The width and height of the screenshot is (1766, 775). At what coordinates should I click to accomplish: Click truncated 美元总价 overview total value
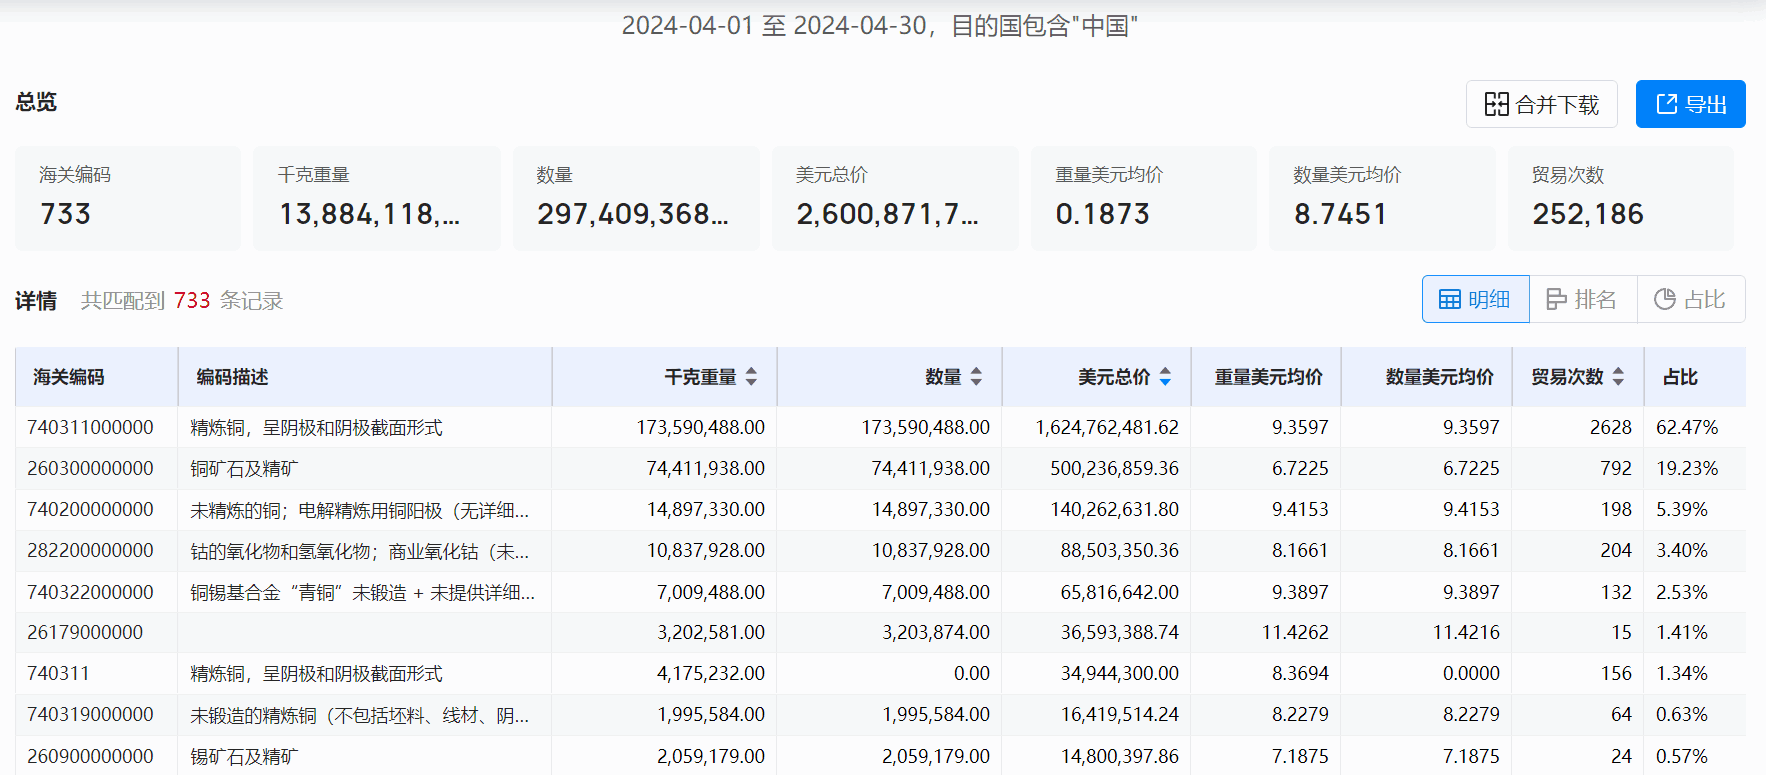click(887, 214)
